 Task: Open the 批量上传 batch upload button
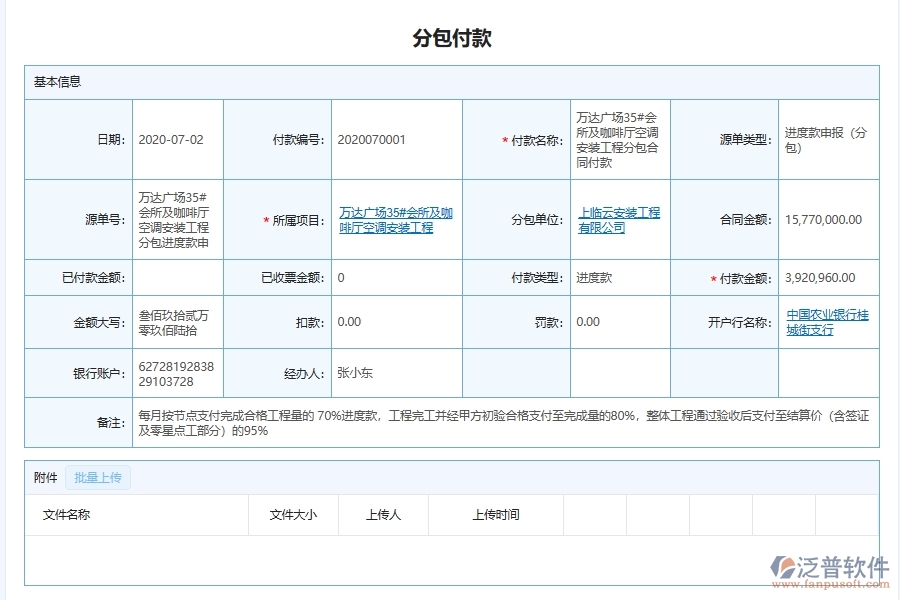point(97,477)
